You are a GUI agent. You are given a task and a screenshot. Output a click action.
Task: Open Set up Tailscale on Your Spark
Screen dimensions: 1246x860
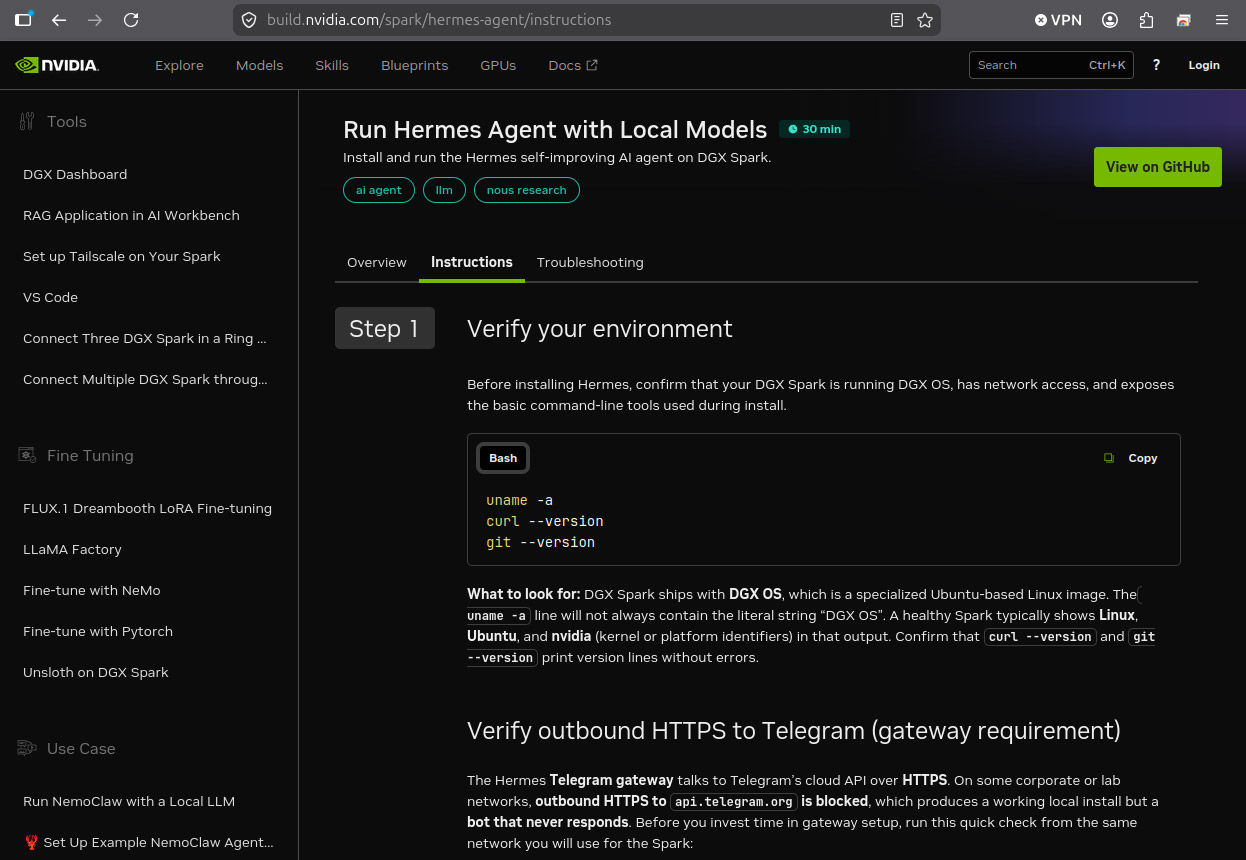pyautogui.click(x=122, y=256)
